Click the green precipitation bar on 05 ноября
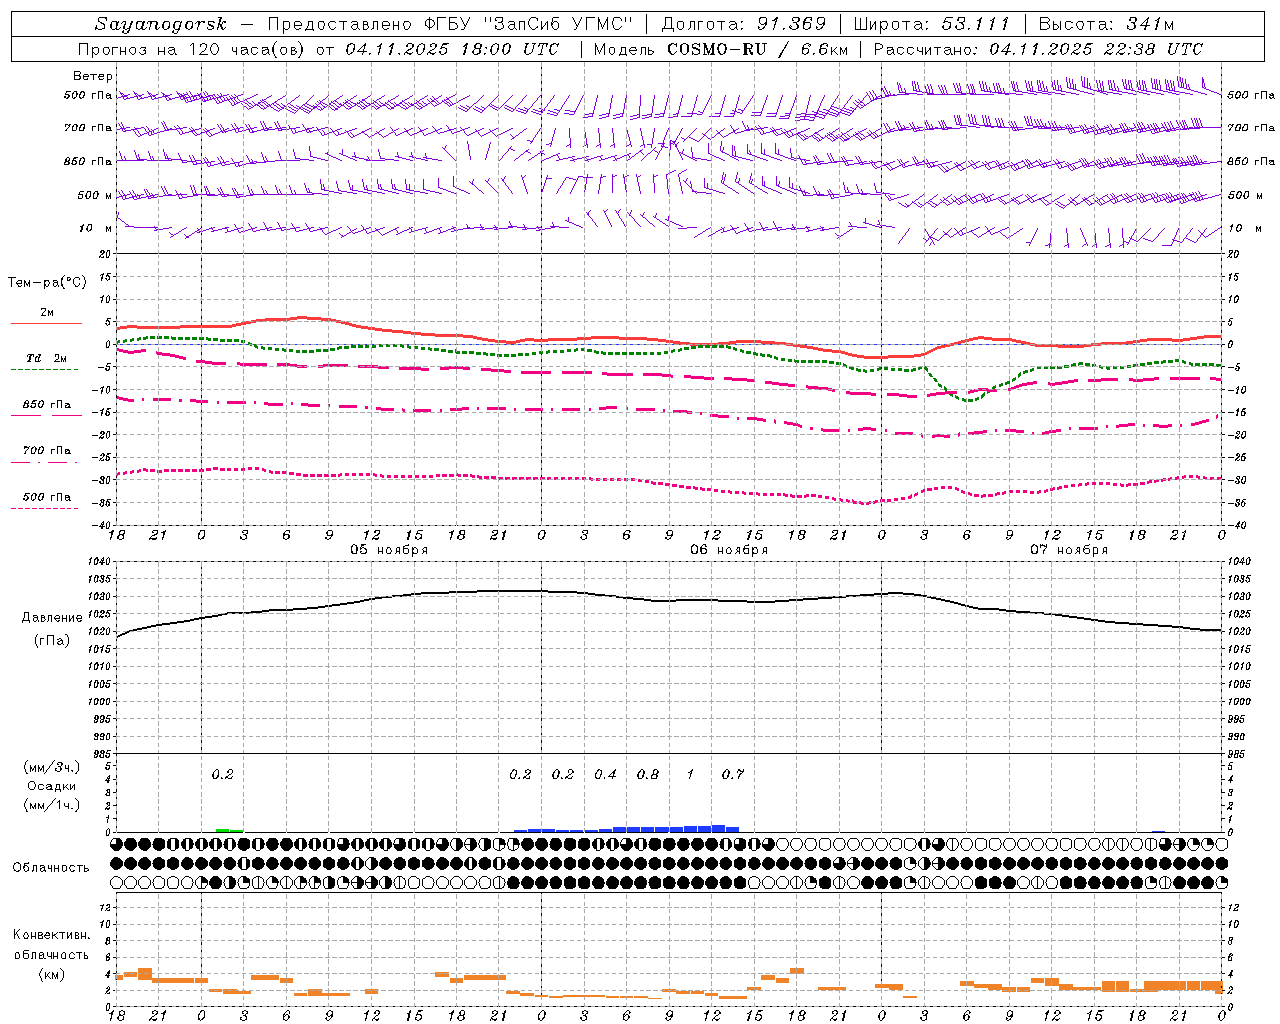Image resolution: width=1280 pixels, height=1024 pixels. click(230, 830)
